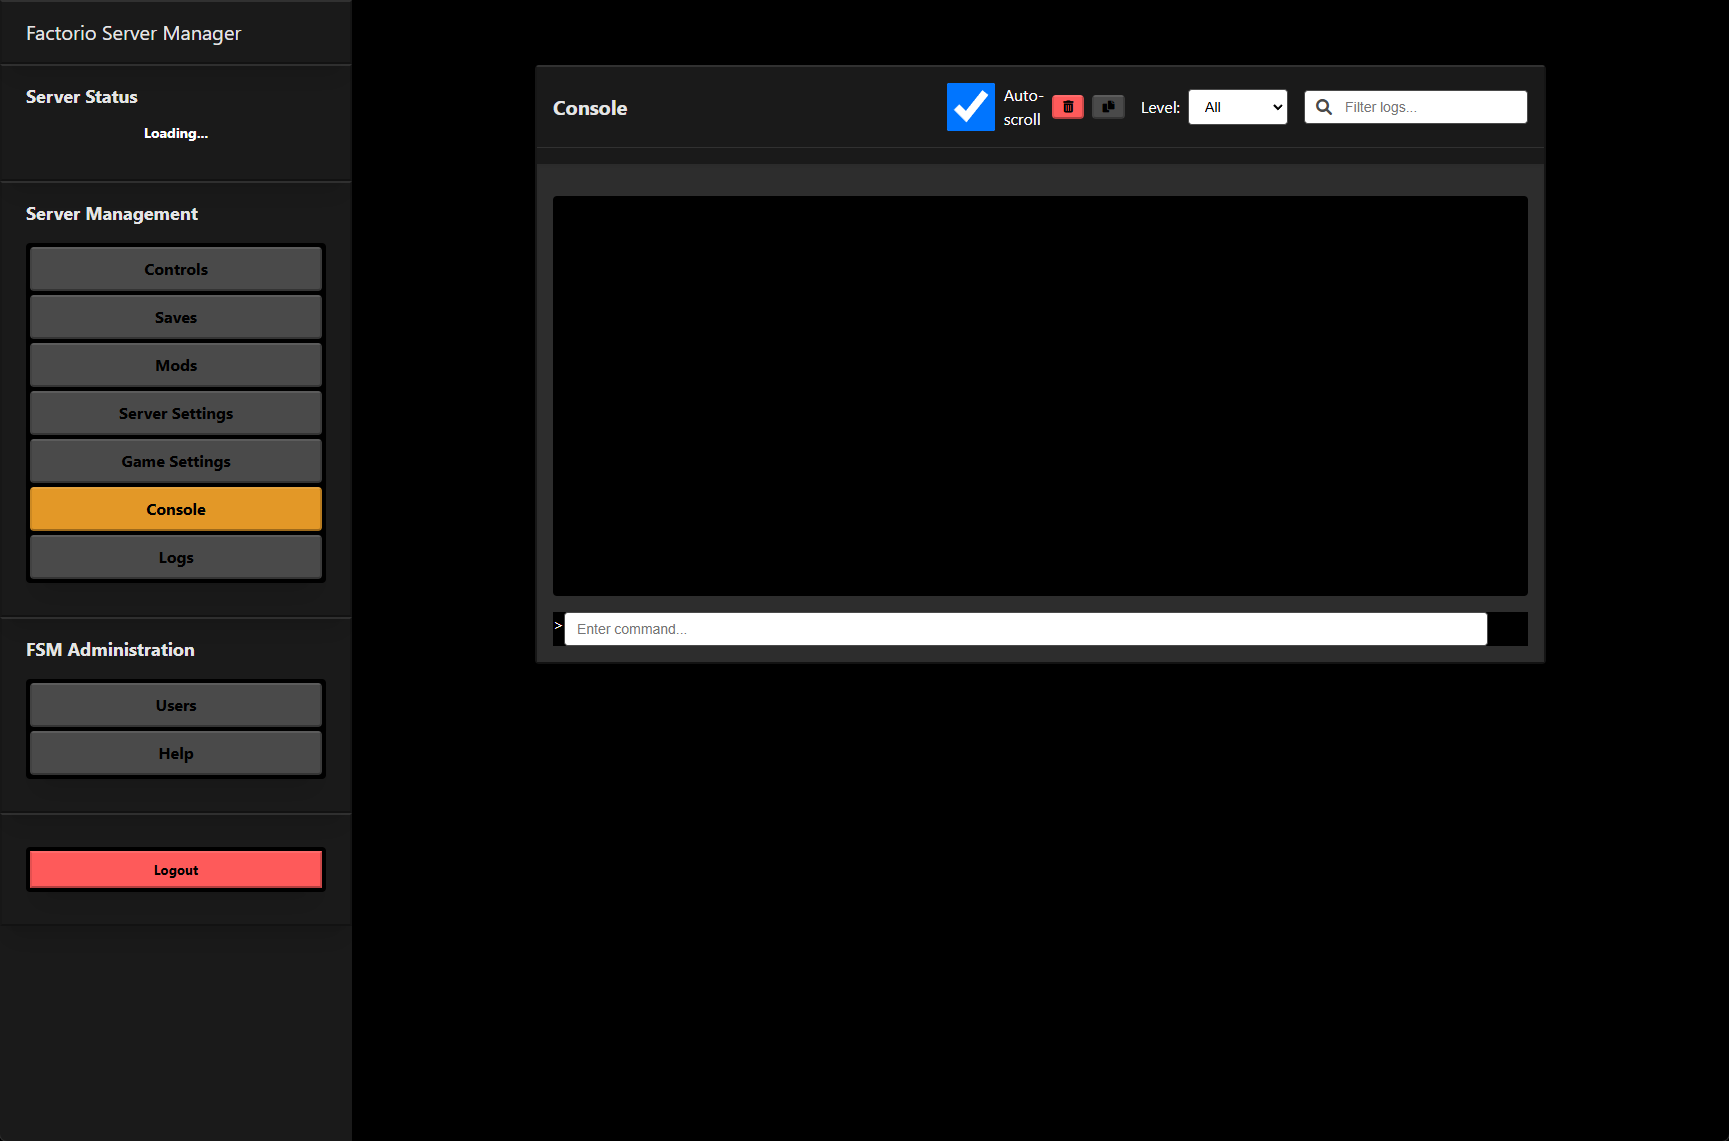Screen dimensions: 1729x1141
Task: Open Server Settings
Action: (176, 413)
